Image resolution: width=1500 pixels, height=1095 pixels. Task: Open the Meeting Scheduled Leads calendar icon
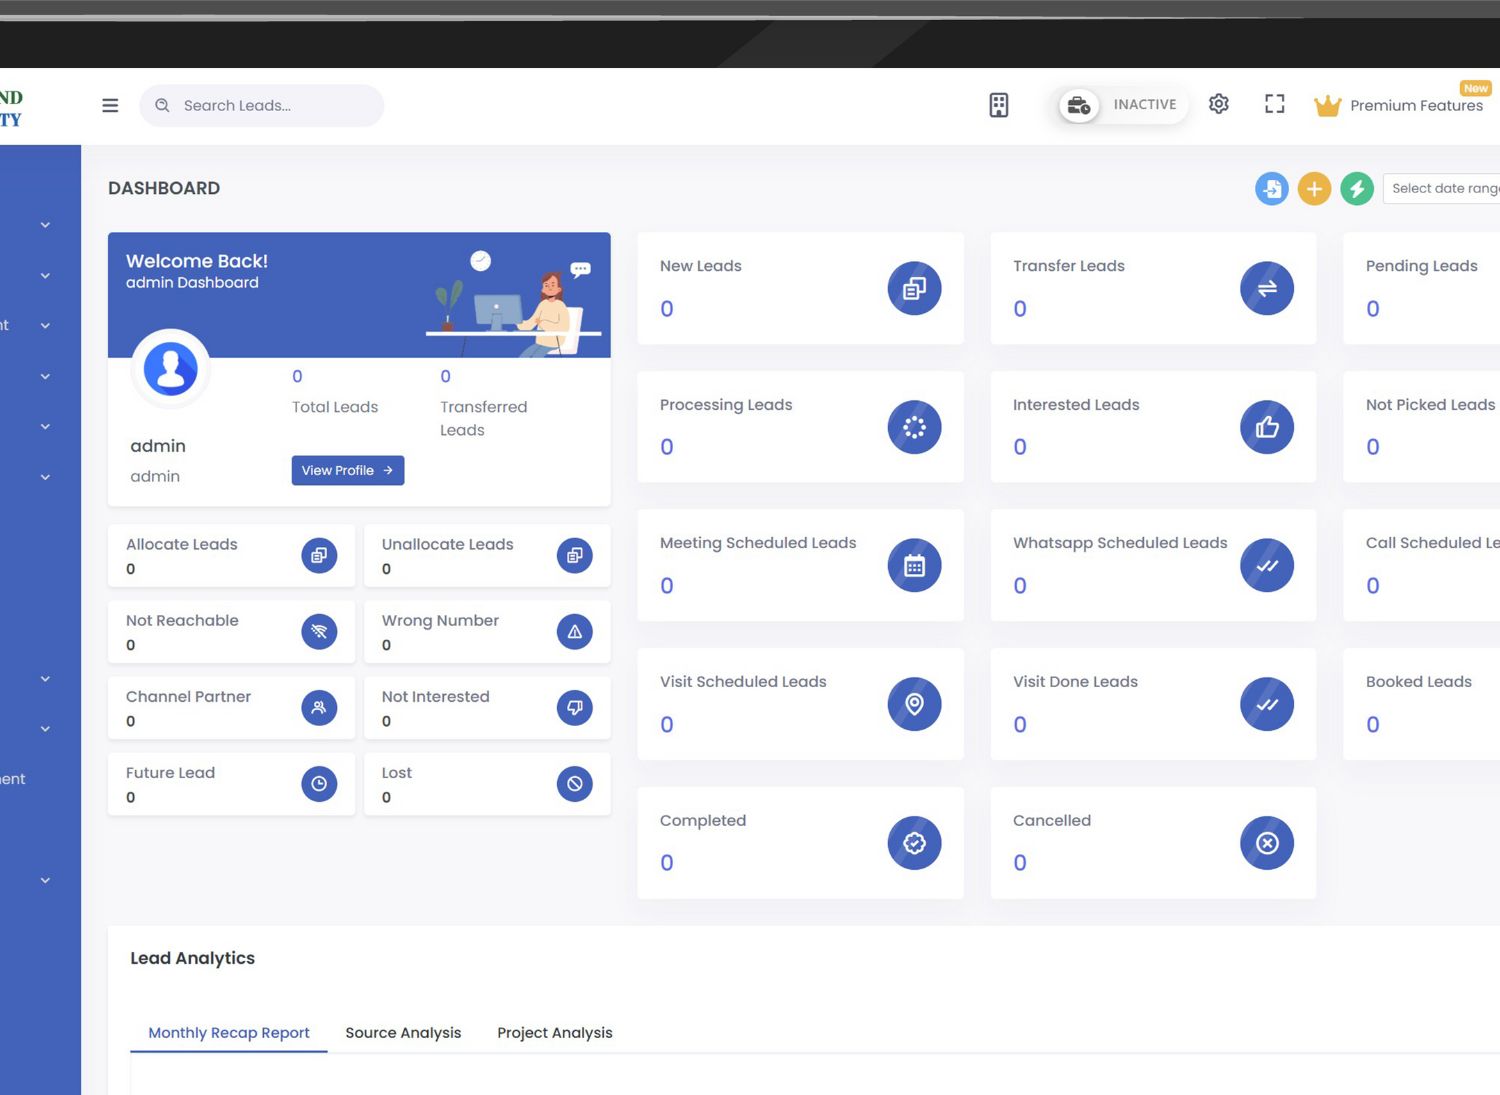[914, 566]
